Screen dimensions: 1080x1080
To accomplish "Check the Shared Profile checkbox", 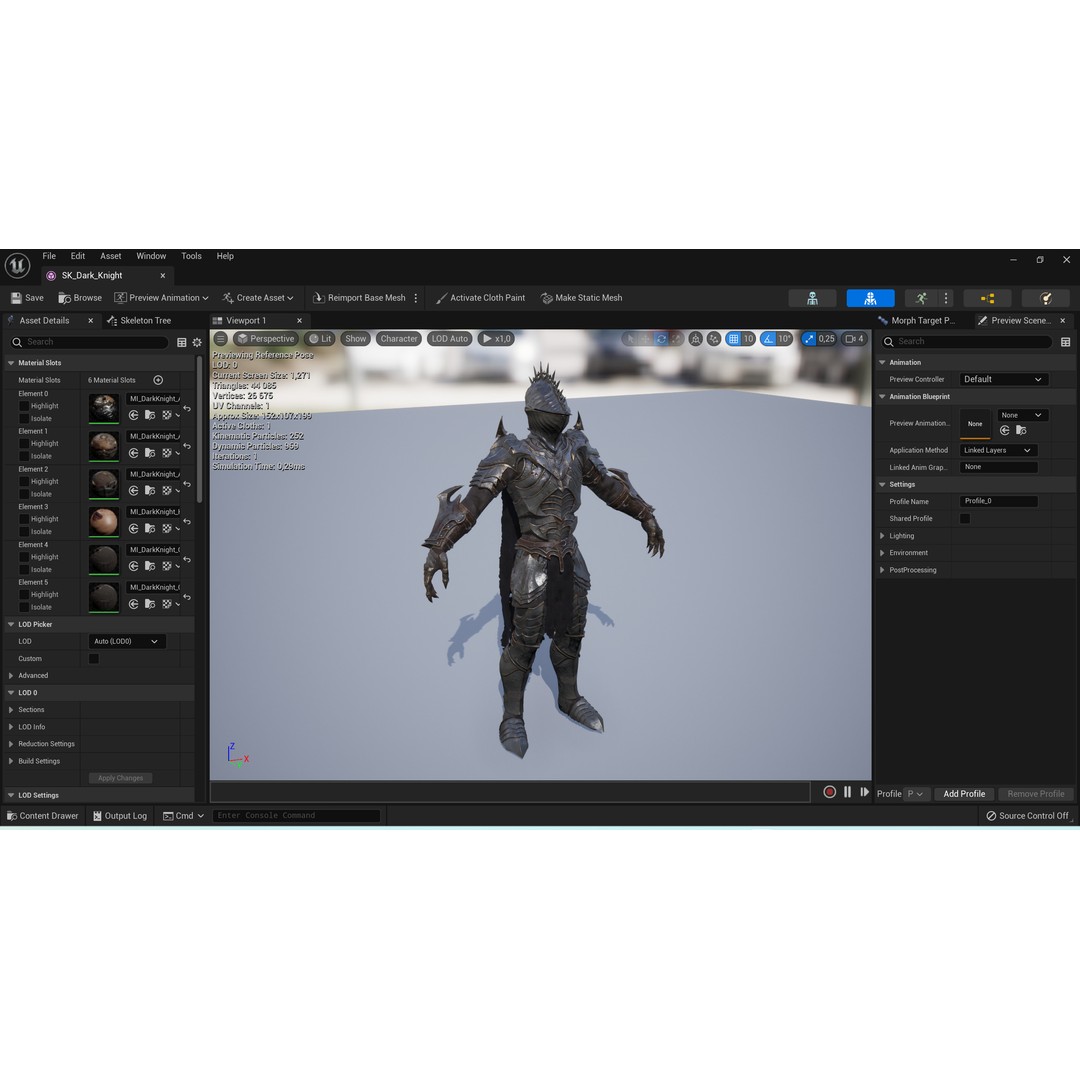I will 965,519.
